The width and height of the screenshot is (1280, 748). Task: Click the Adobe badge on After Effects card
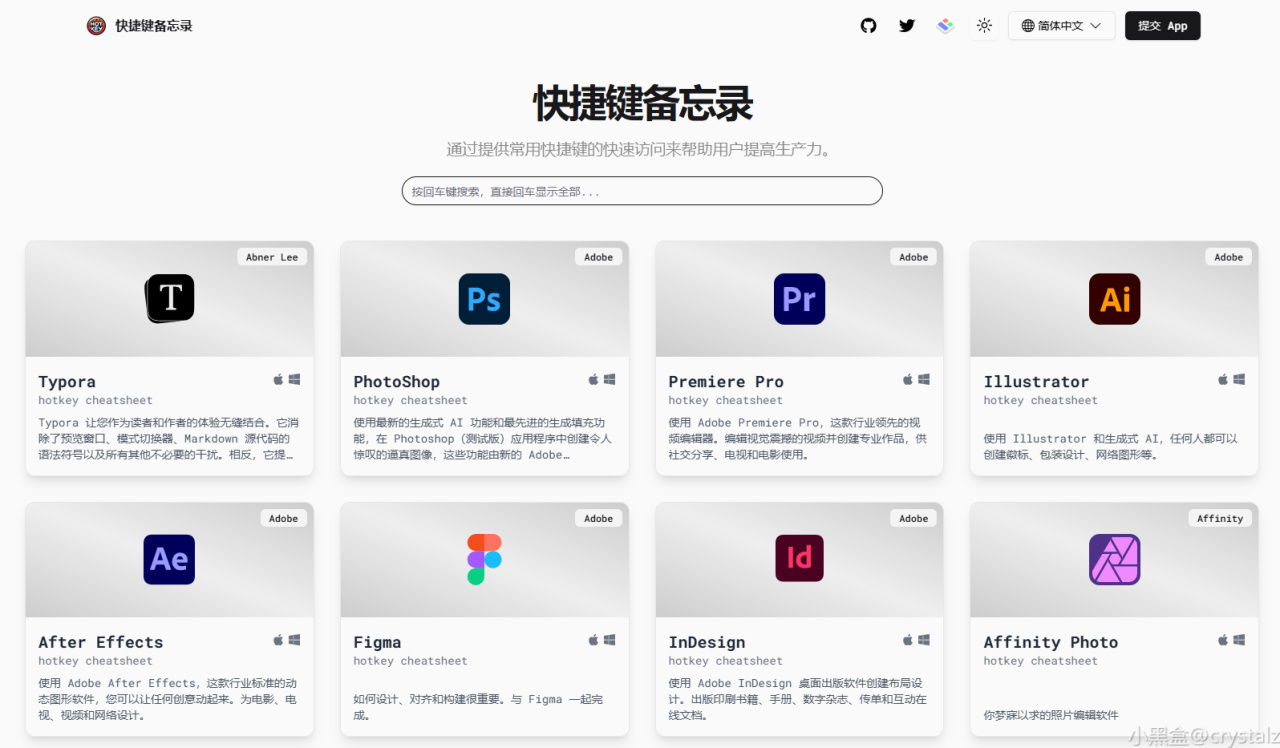coord(284,518)
